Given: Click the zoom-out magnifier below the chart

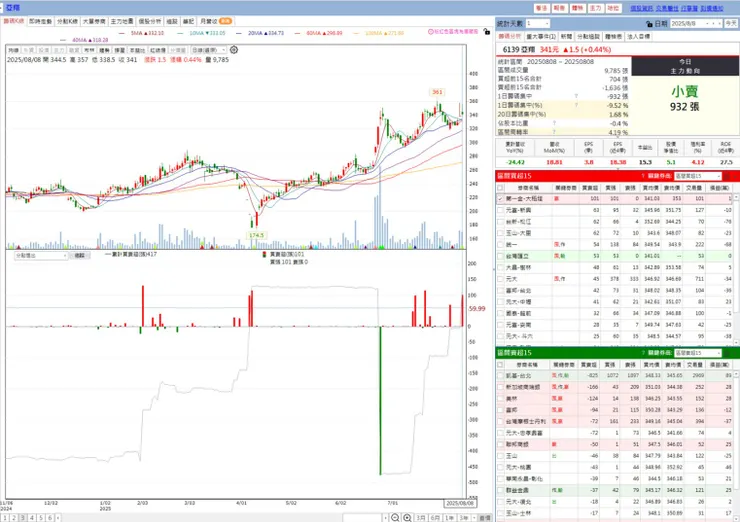Looking at the screenshot, I should (x=395, y=518).
